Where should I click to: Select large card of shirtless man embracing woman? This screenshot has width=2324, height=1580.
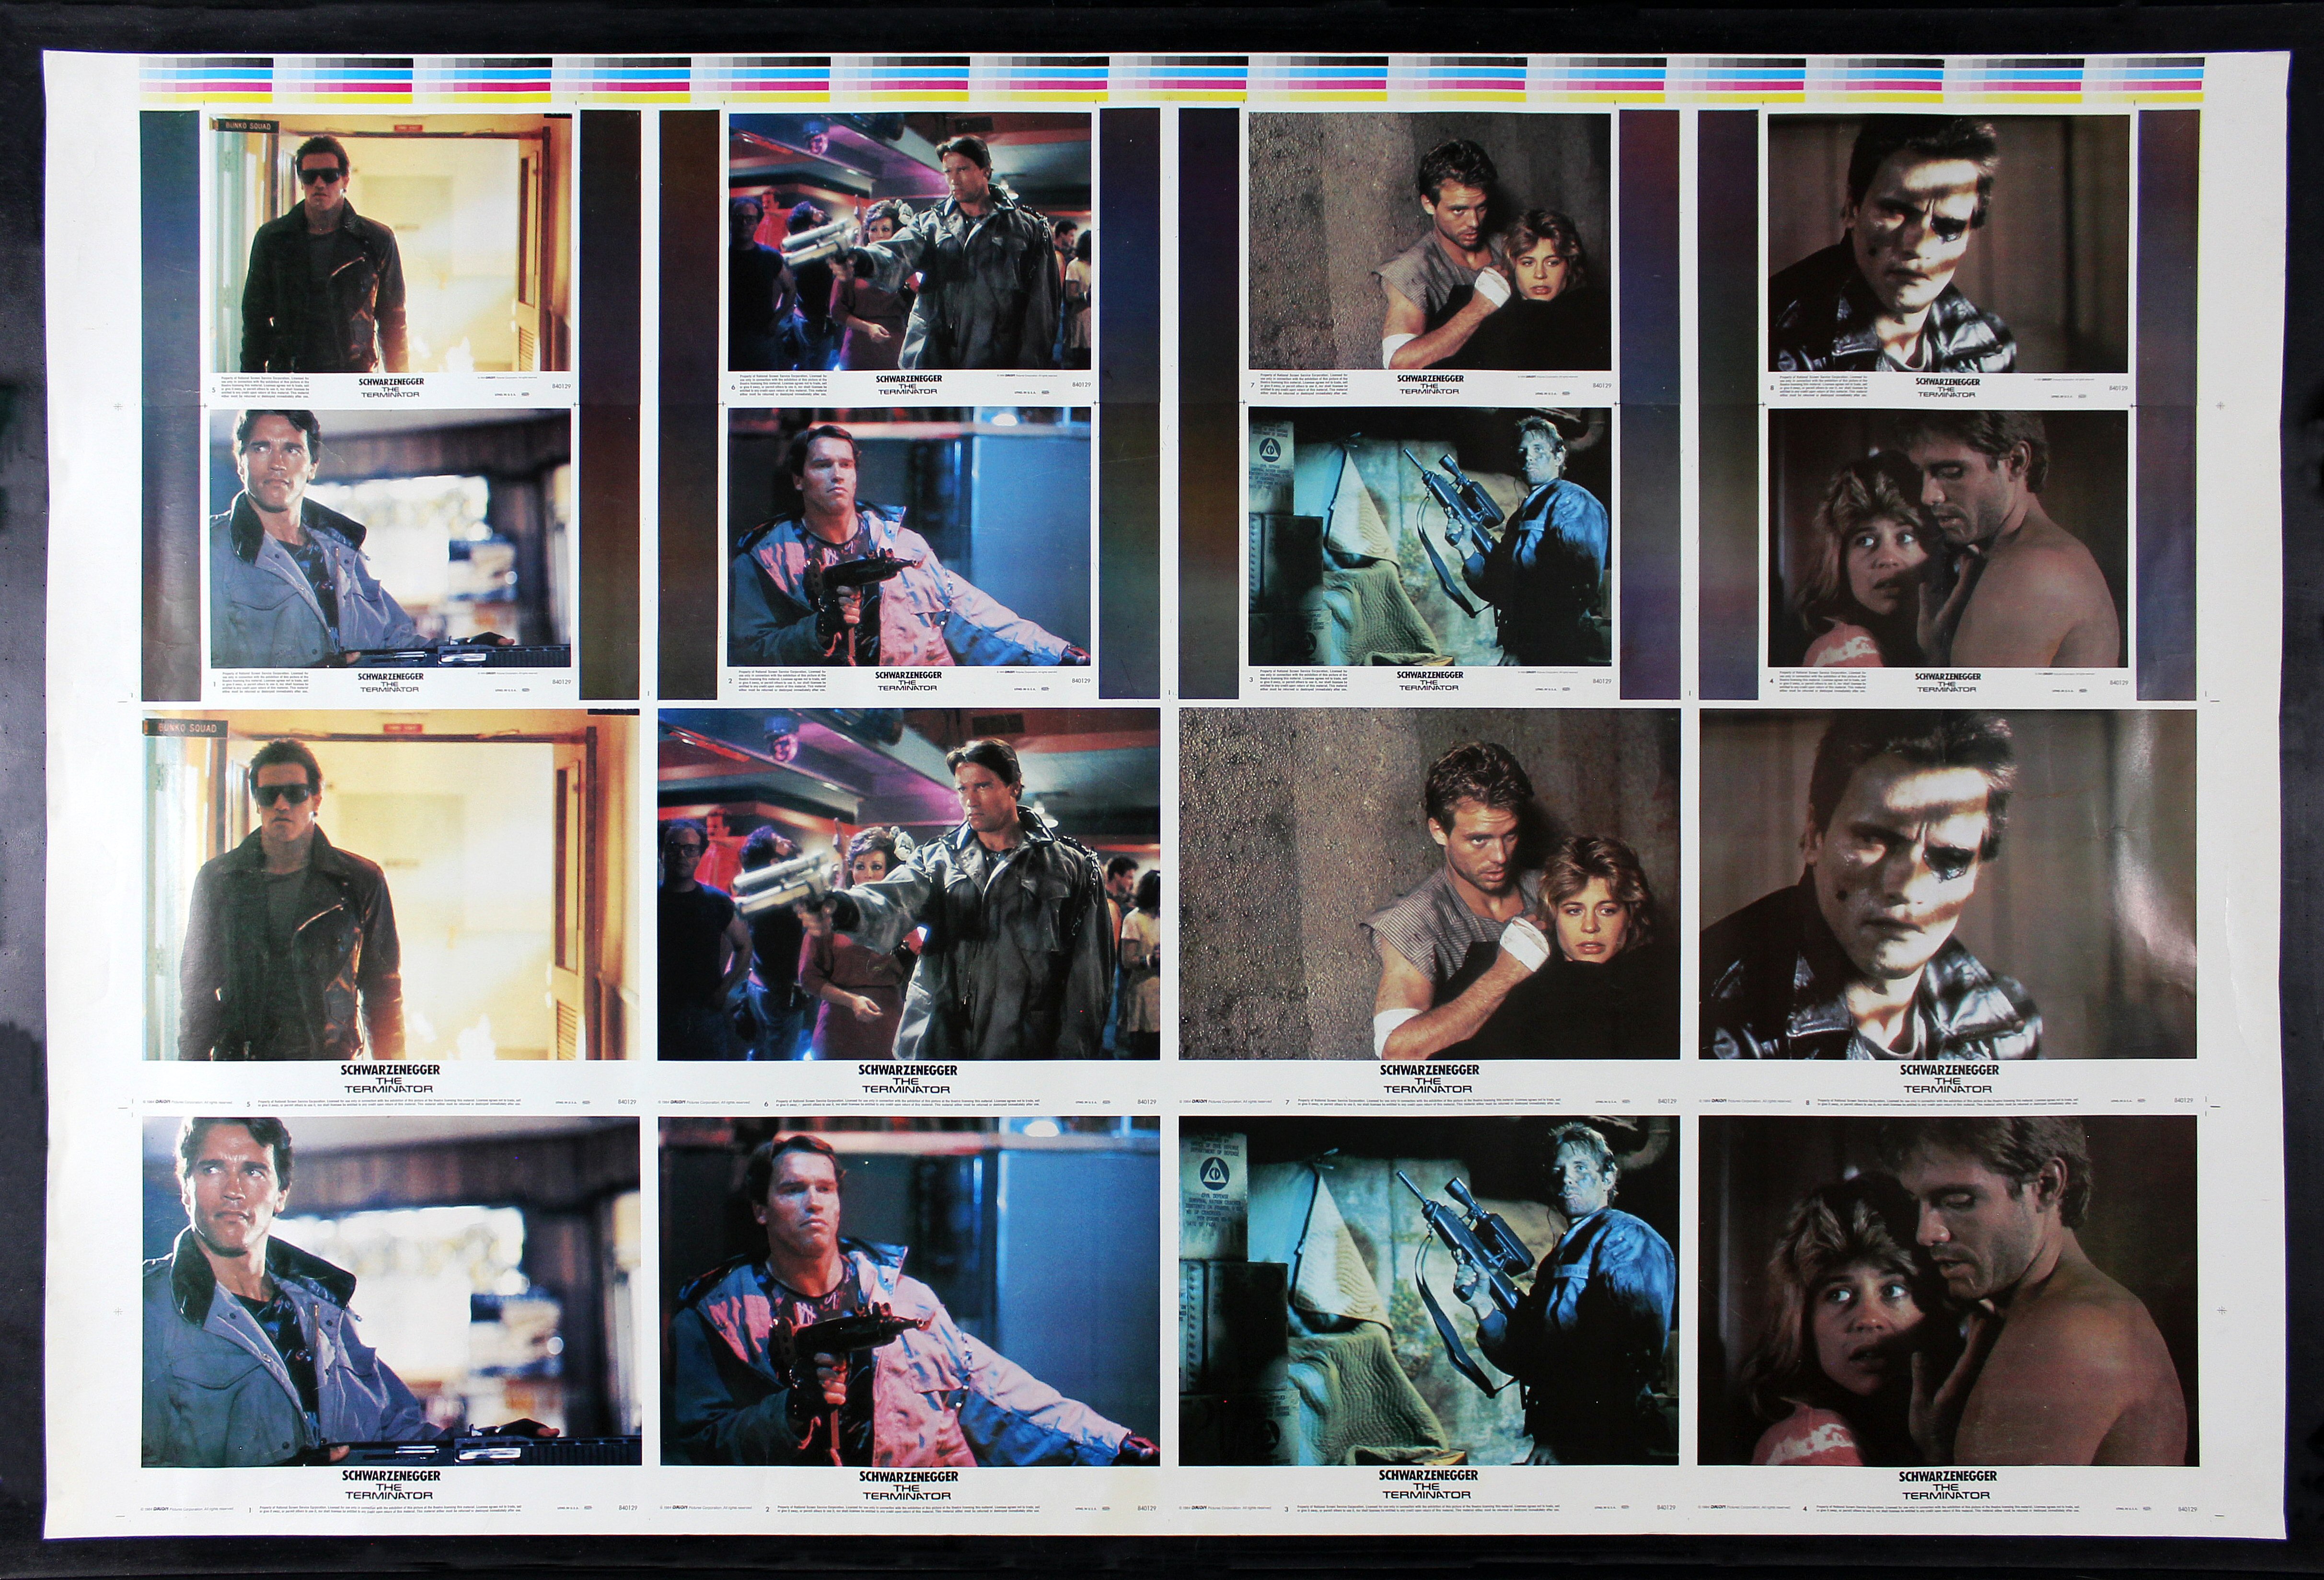coord(1947,1291)
